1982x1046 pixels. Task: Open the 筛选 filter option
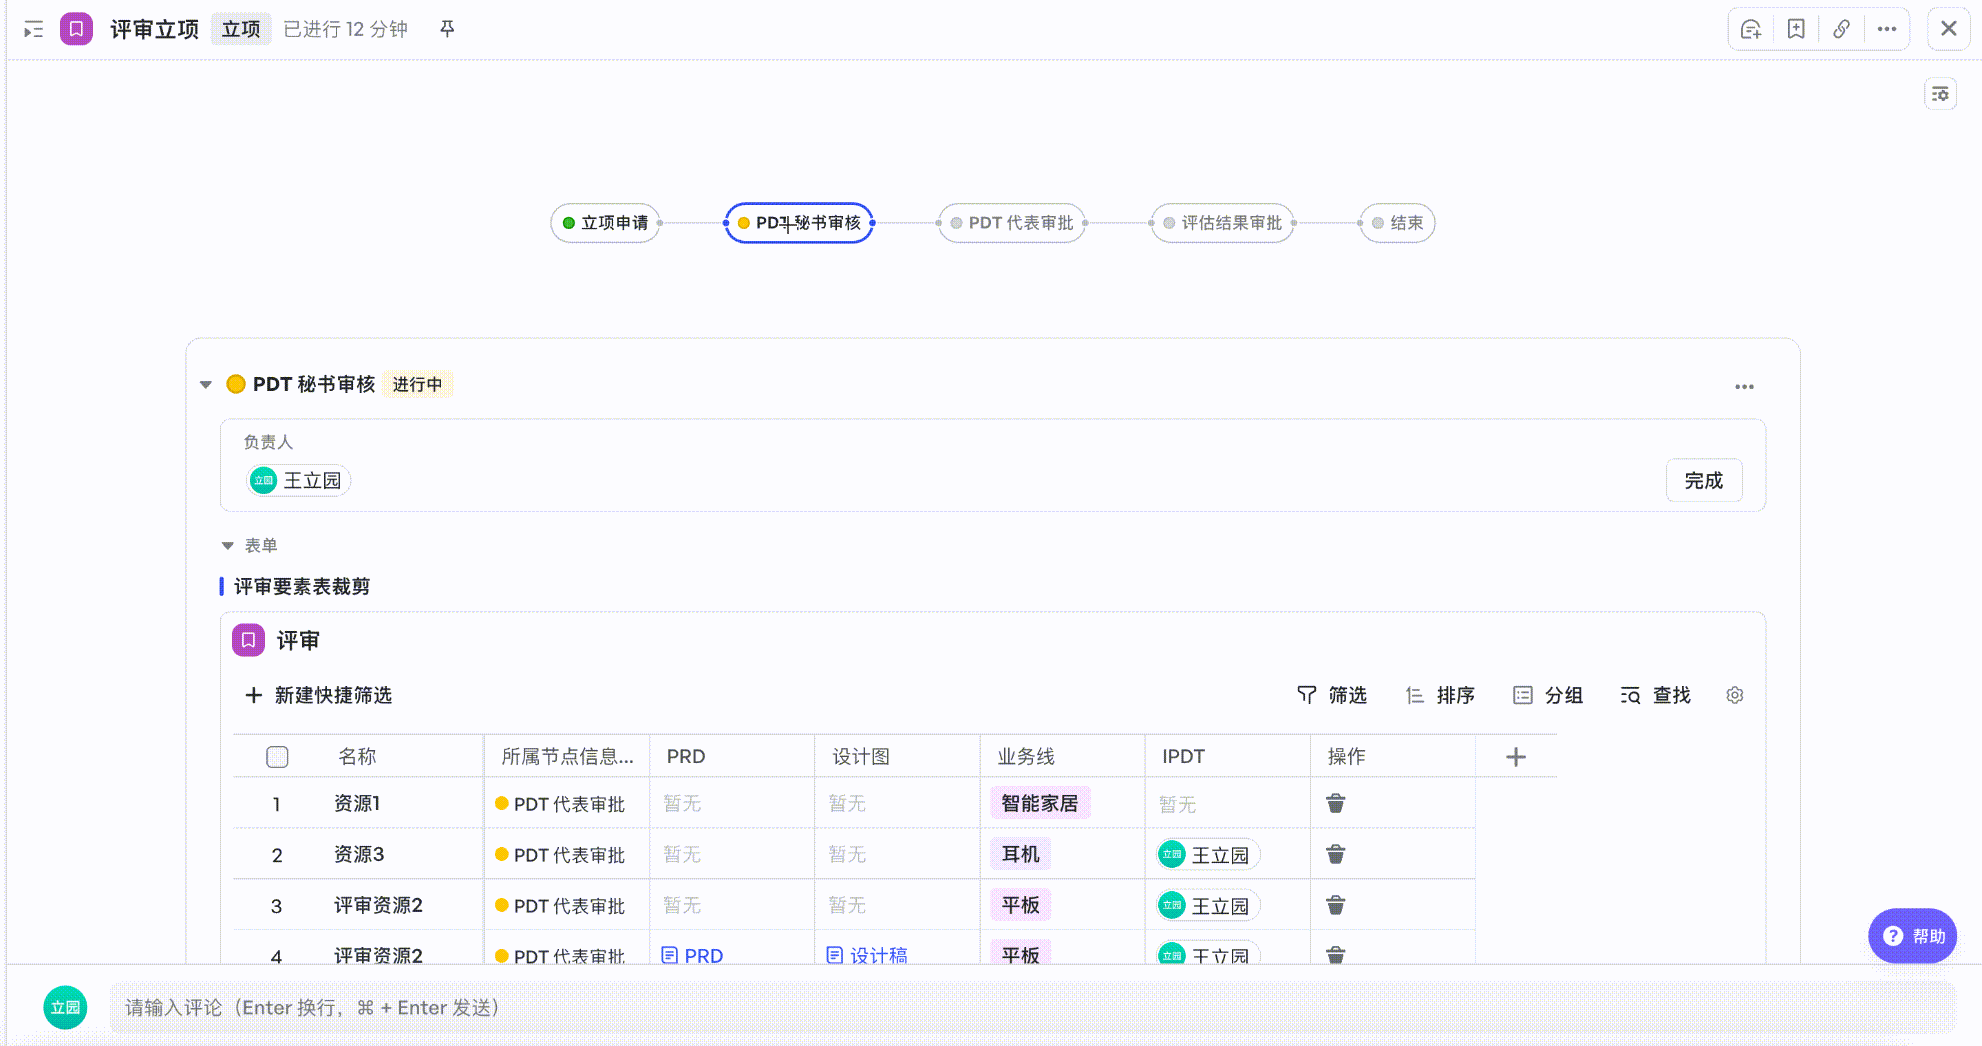1332,695
